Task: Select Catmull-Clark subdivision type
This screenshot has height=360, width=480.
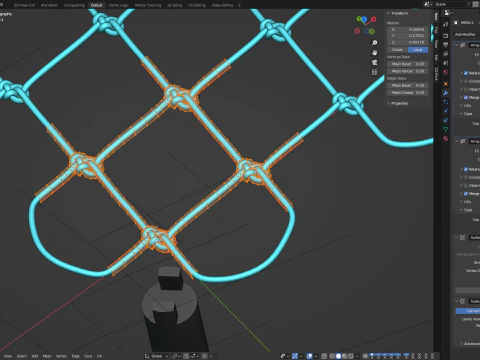Action: [468, 311]
